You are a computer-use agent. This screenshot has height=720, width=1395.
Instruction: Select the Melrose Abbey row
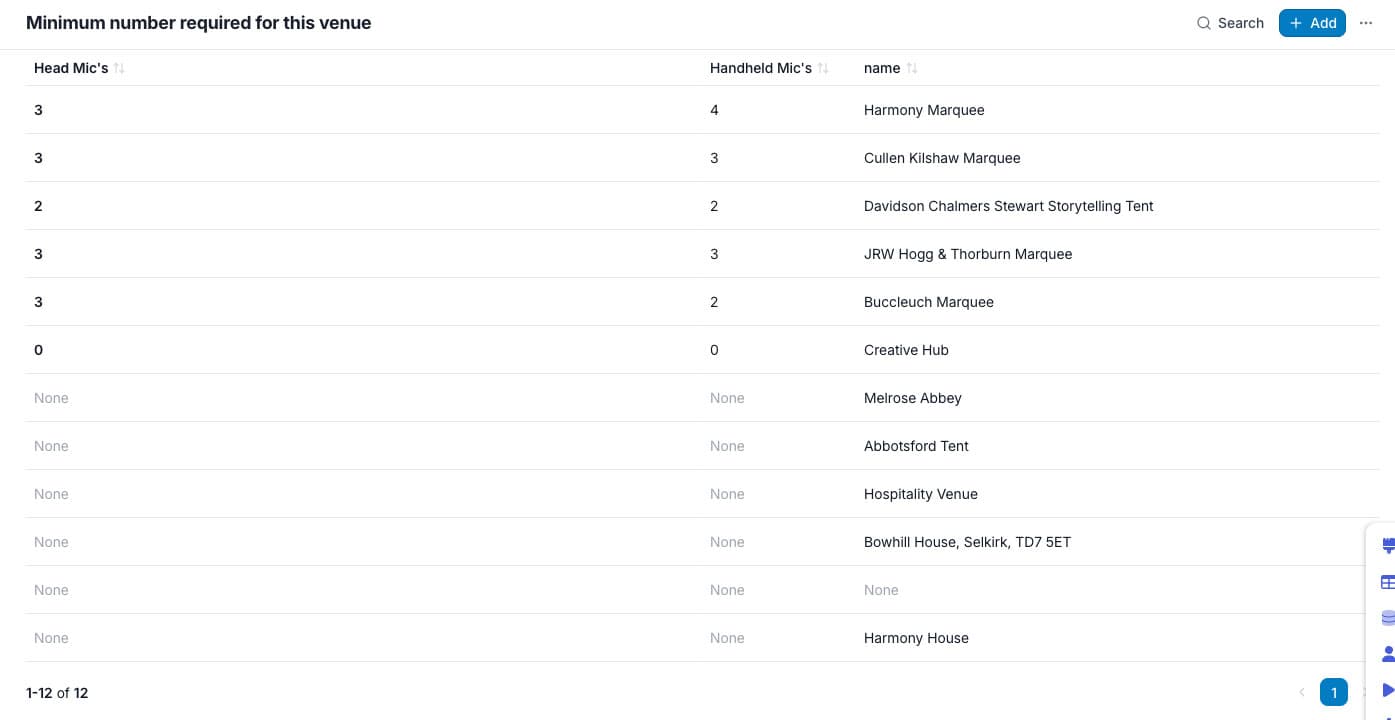(702, 398)
